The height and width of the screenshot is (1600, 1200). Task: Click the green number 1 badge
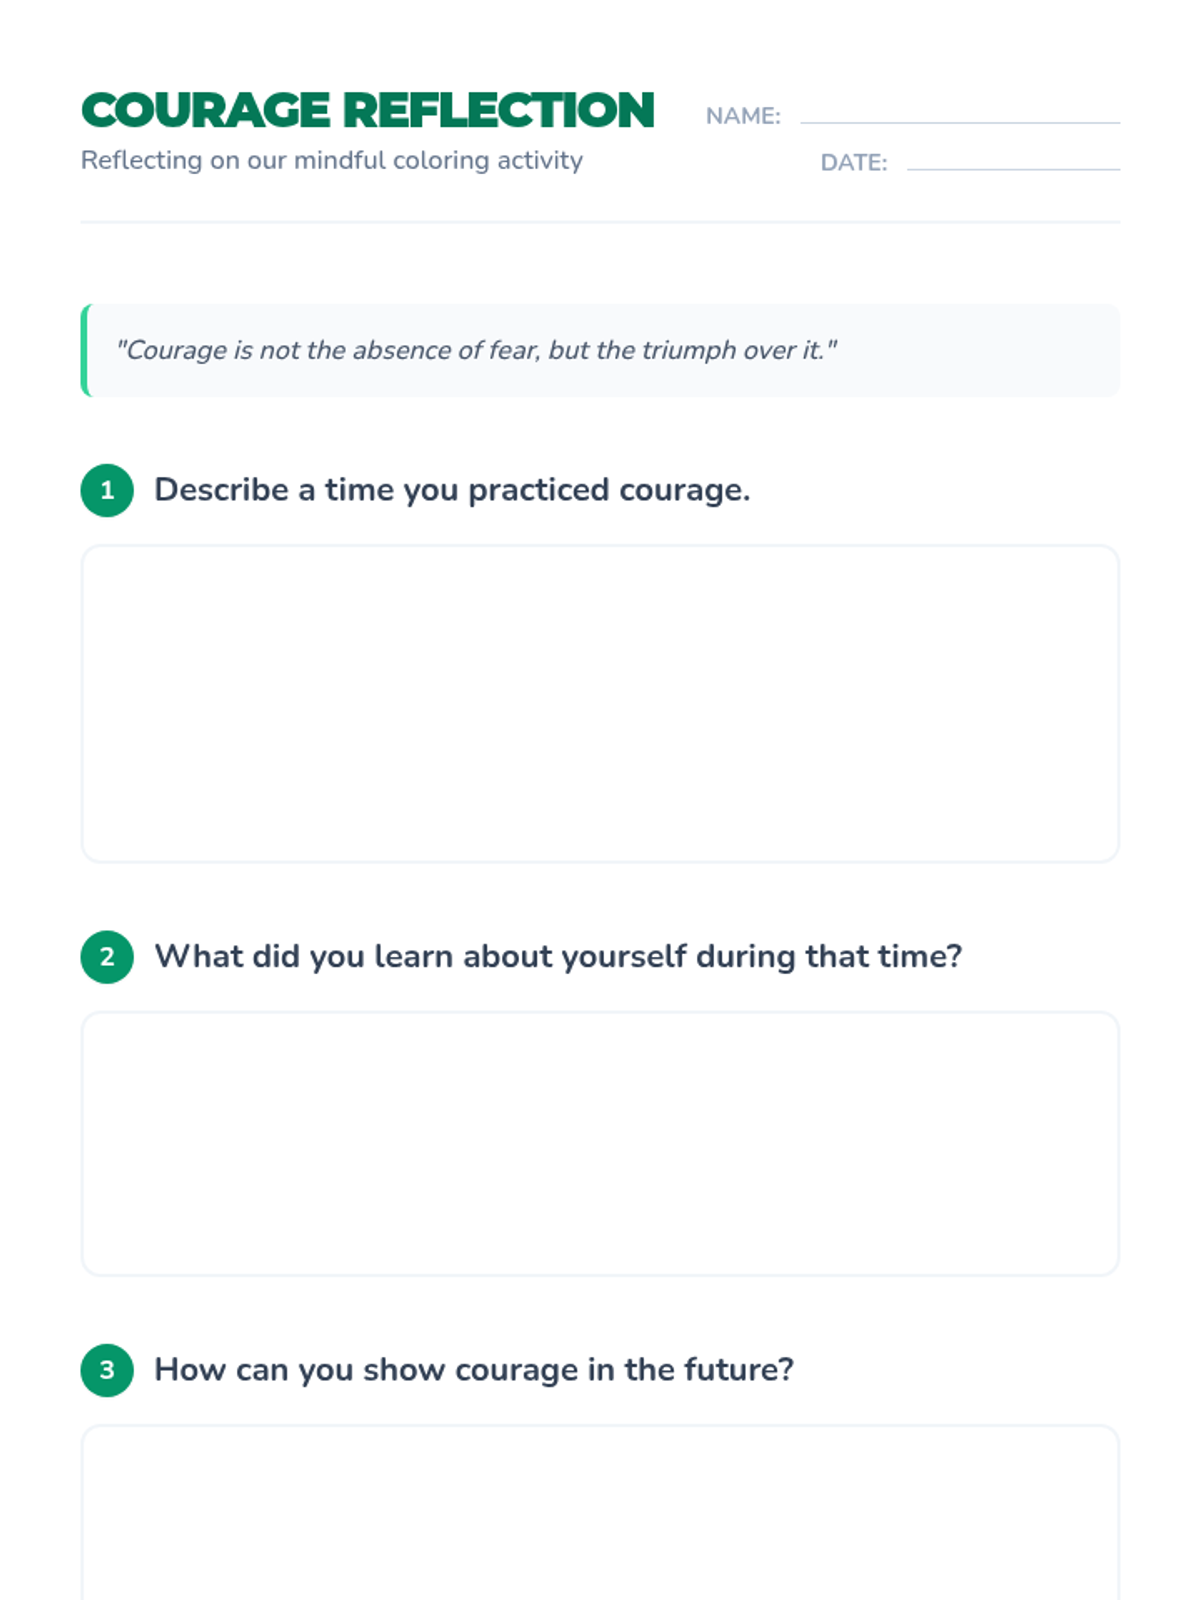107,490
